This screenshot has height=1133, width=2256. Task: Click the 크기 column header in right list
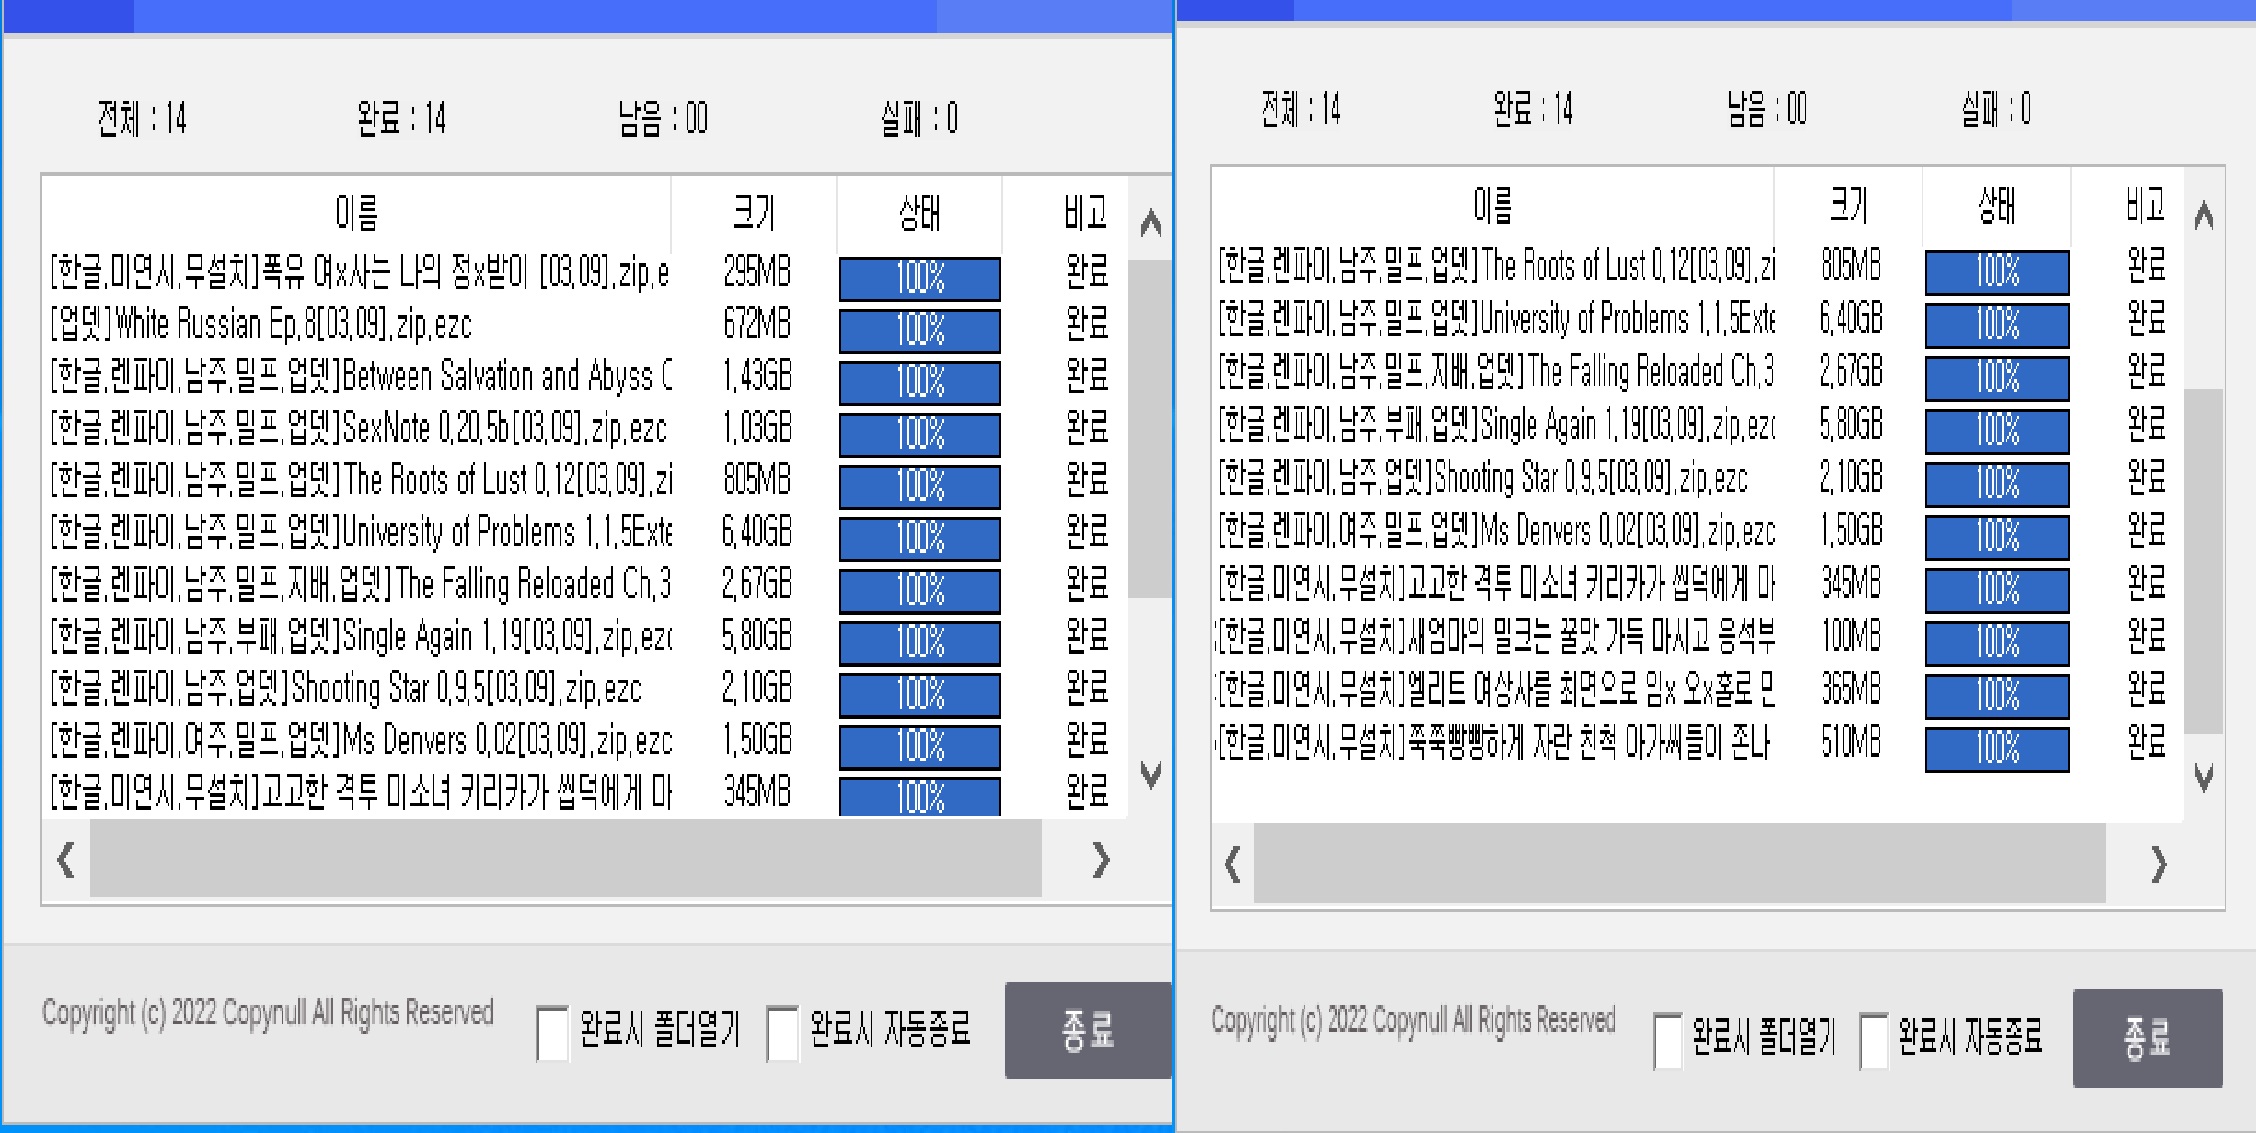[1847, 206]
